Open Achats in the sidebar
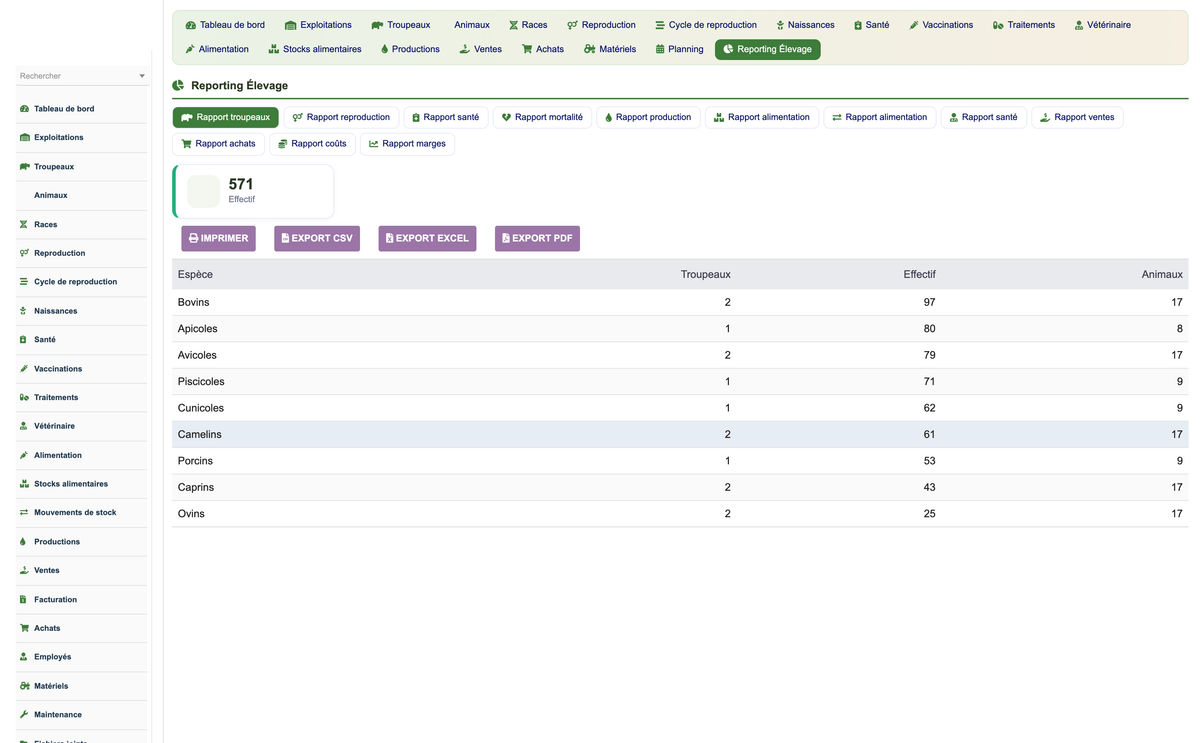 (x=82, y=628)
